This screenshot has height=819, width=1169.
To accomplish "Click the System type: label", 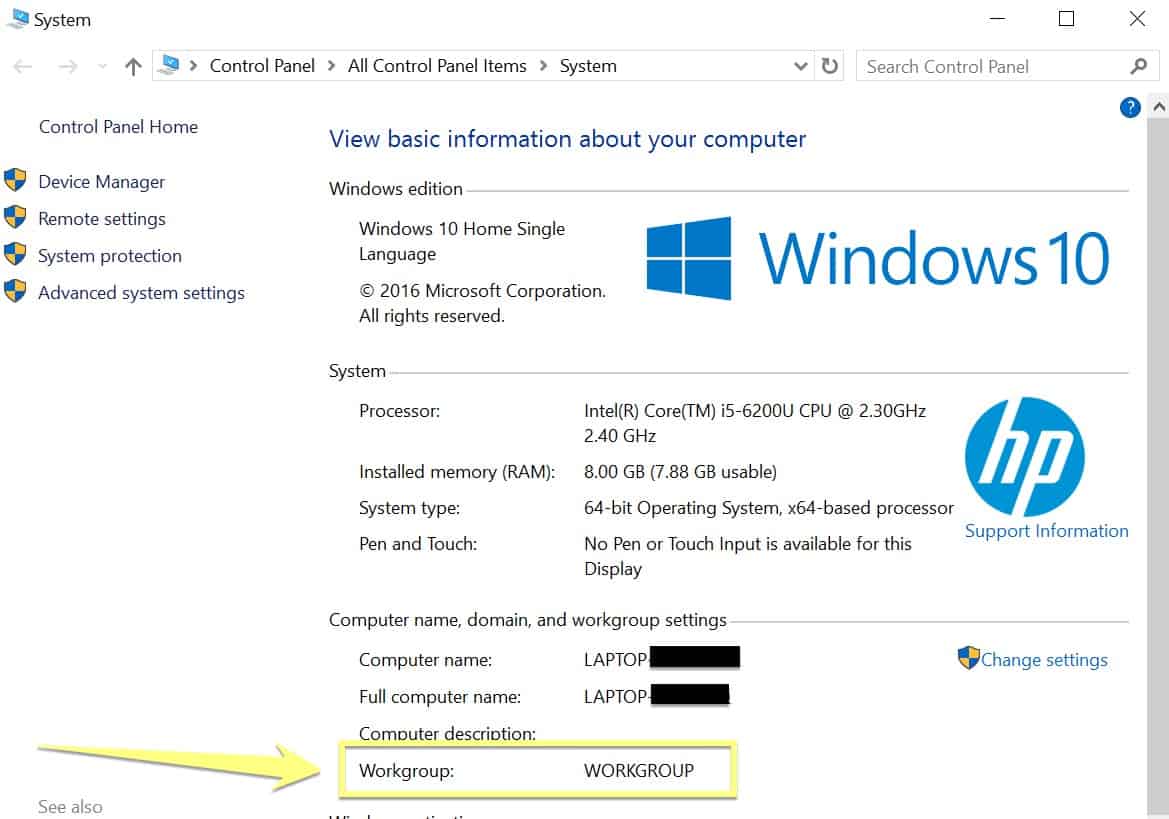I will point(409,508).
